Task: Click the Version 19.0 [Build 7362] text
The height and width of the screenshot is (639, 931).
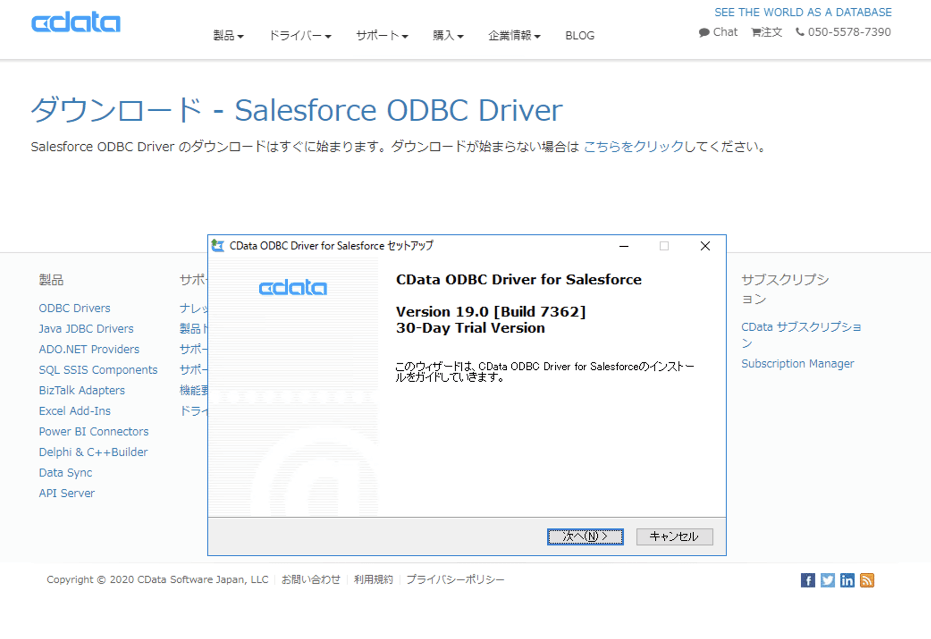Action: coord(491,312)
